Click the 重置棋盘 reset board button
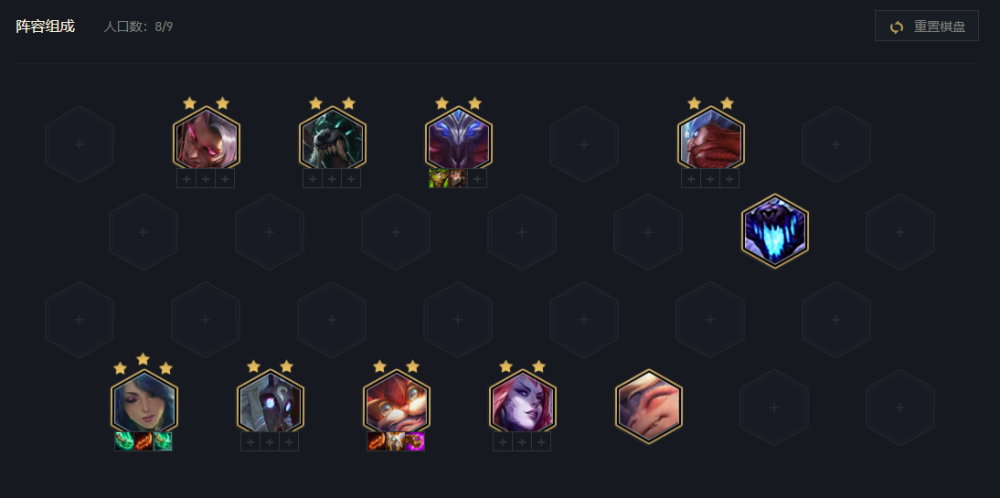 926,26
